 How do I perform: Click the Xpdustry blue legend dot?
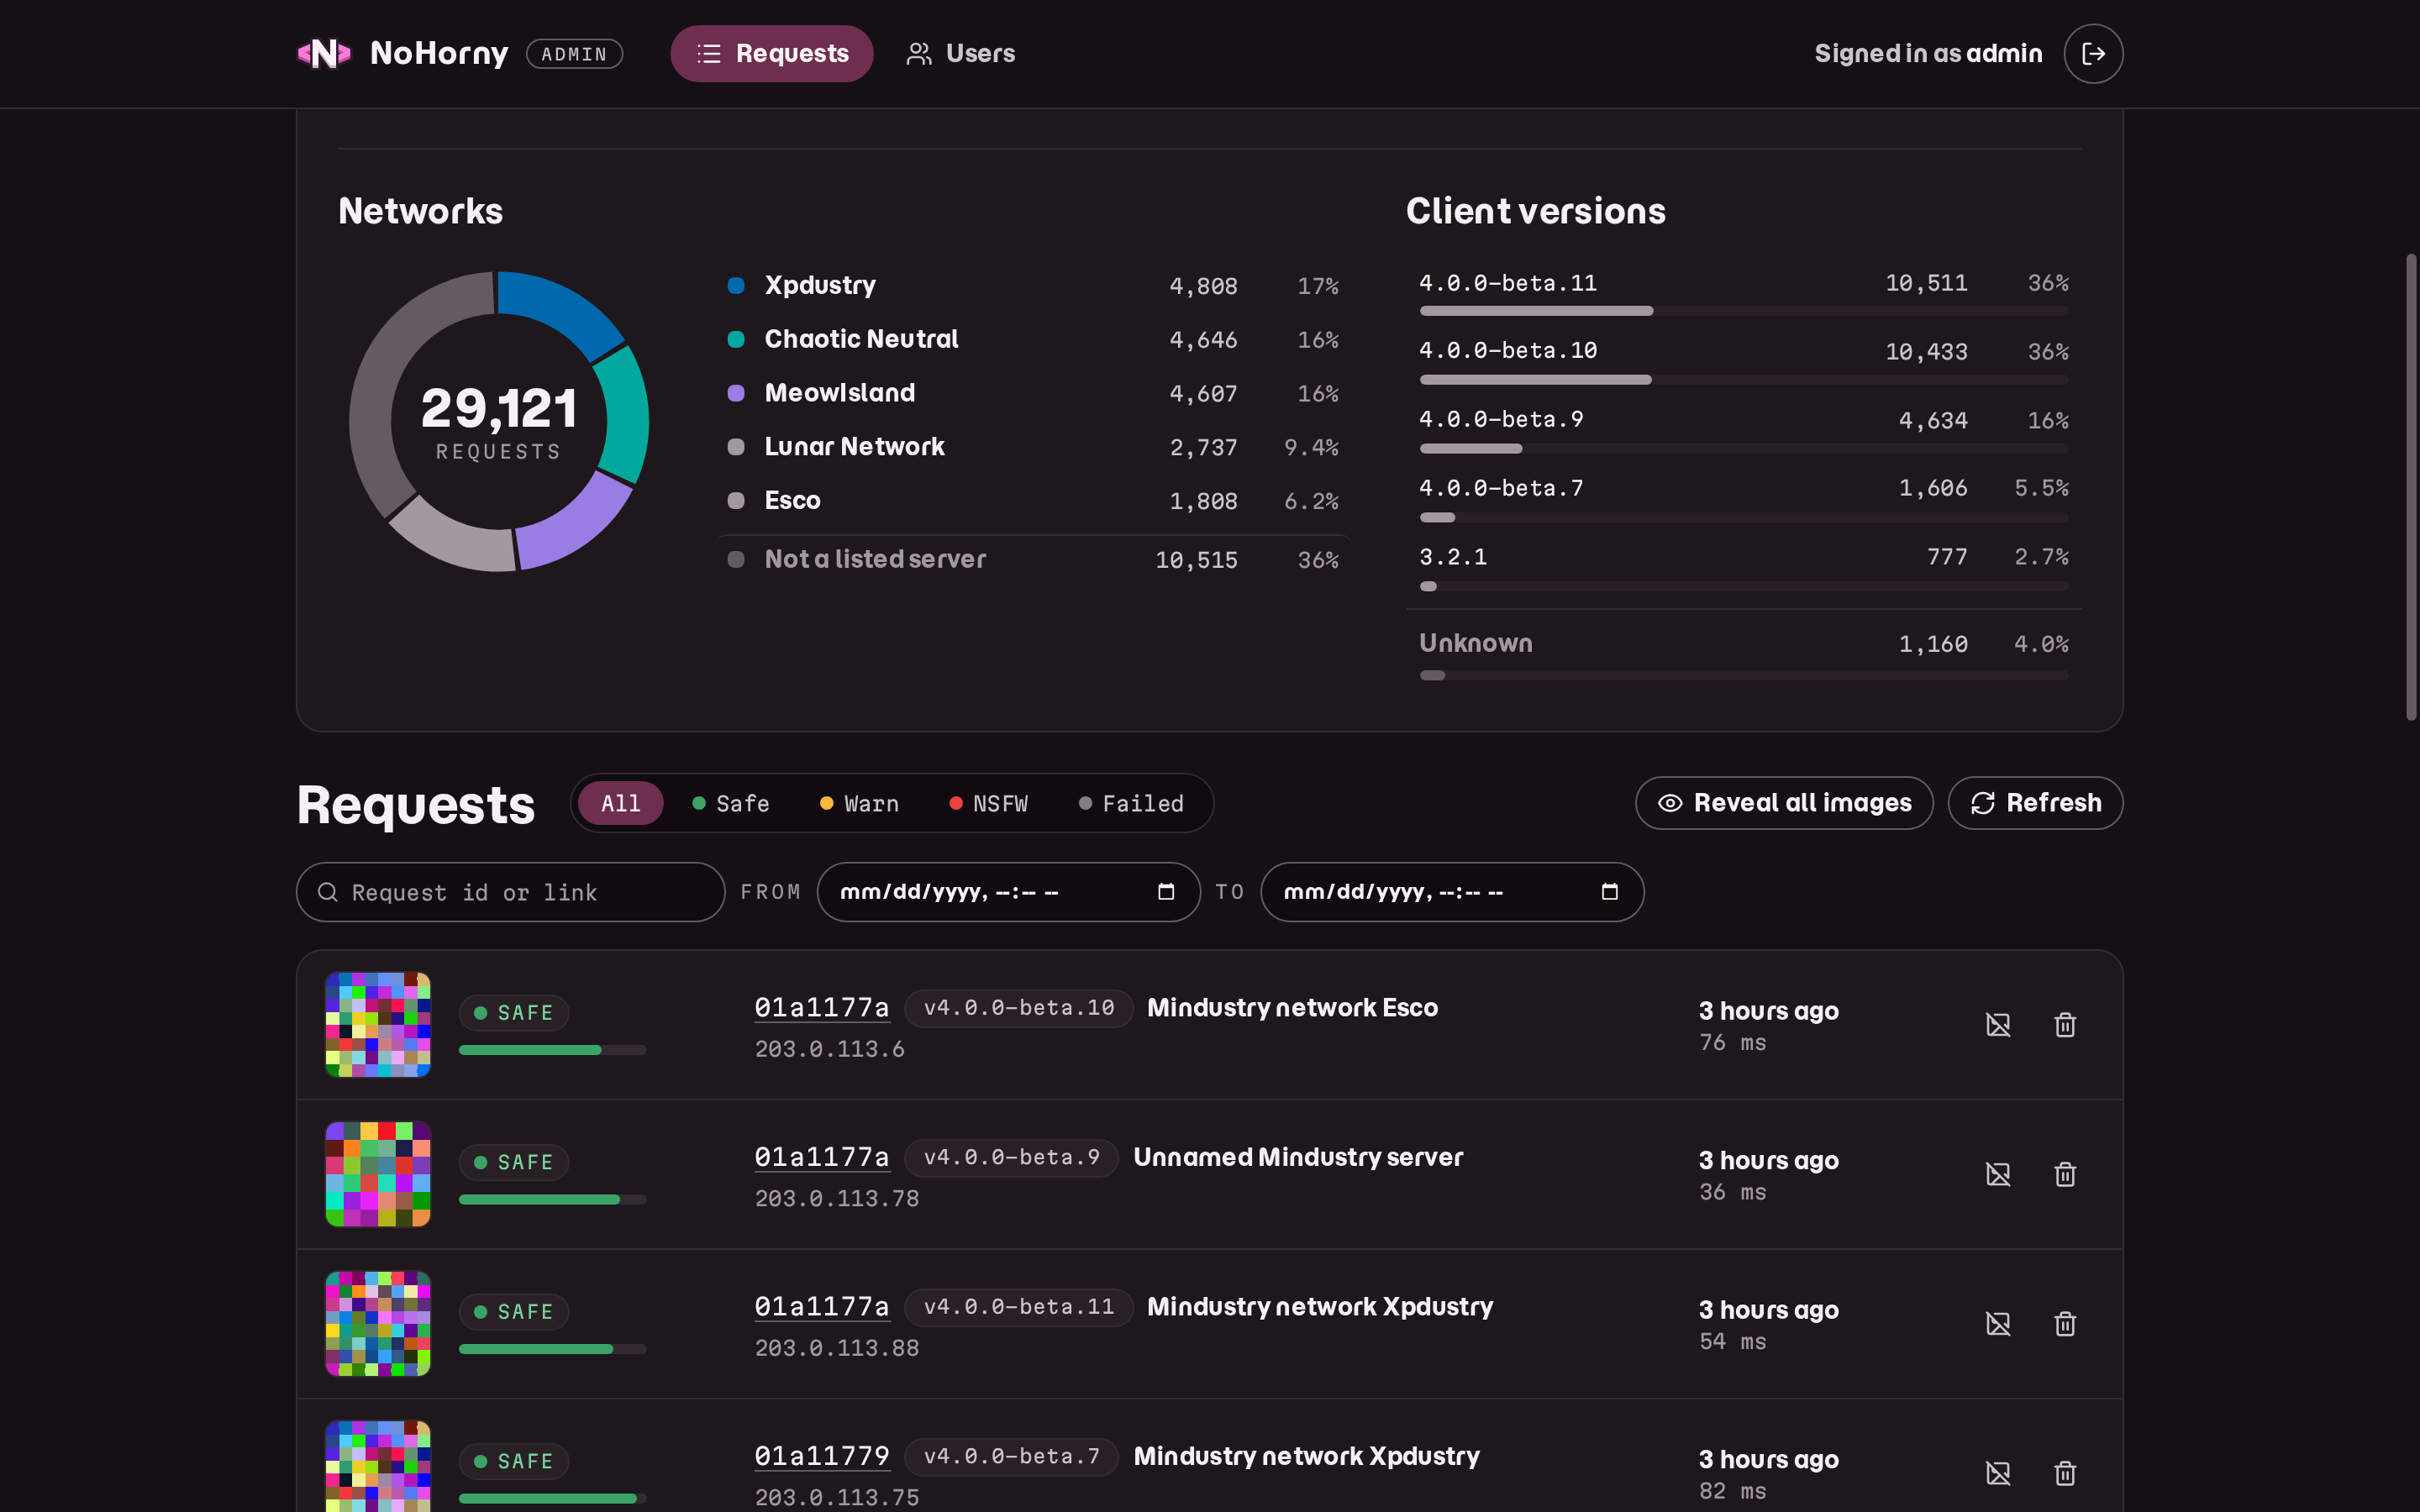coord(736,286)
